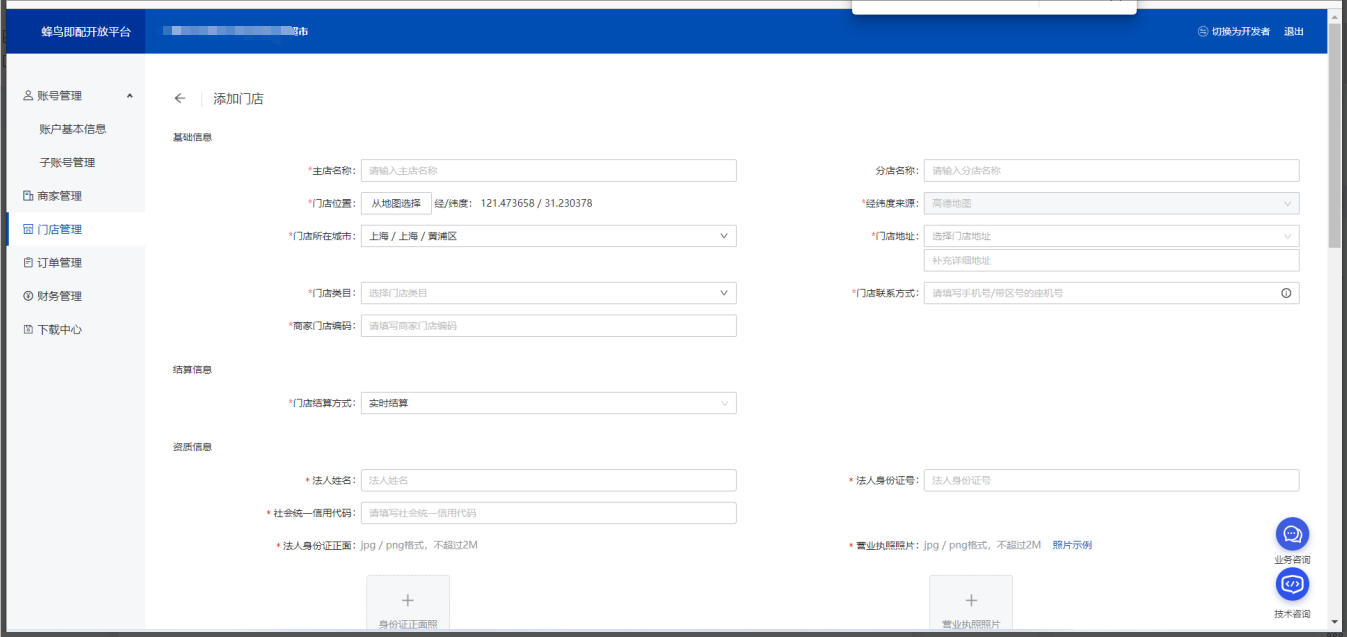1347x637 pixels.
Task: Click the 法人姓名 input field
Action: pos(548,480)
